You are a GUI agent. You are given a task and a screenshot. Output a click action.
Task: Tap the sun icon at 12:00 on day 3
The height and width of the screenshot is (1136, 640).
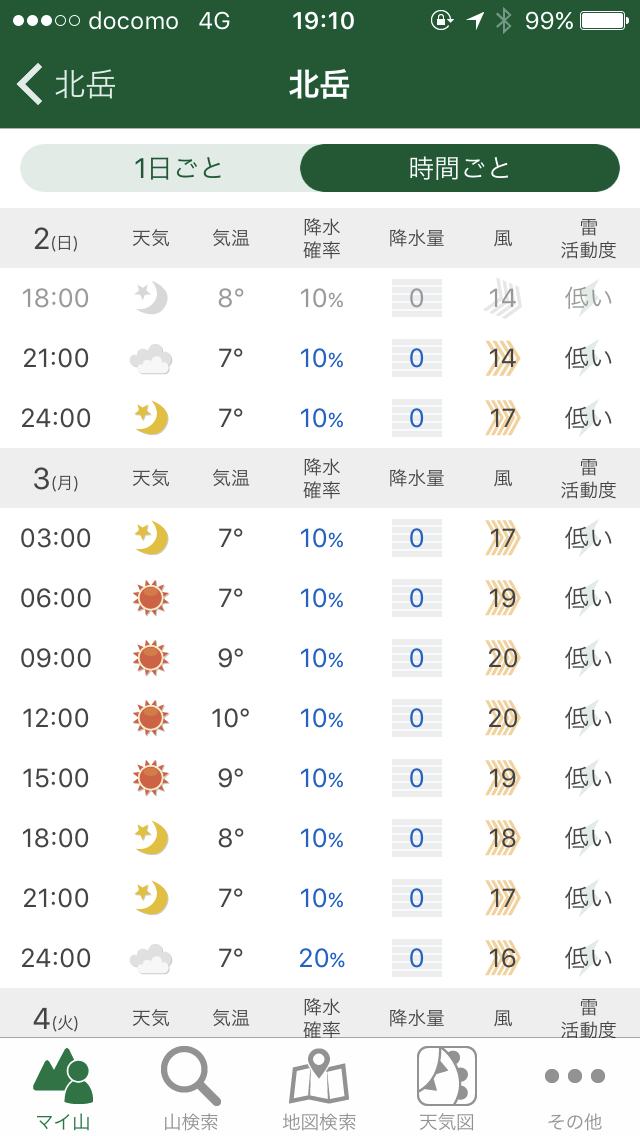click(x=151, y=718)
